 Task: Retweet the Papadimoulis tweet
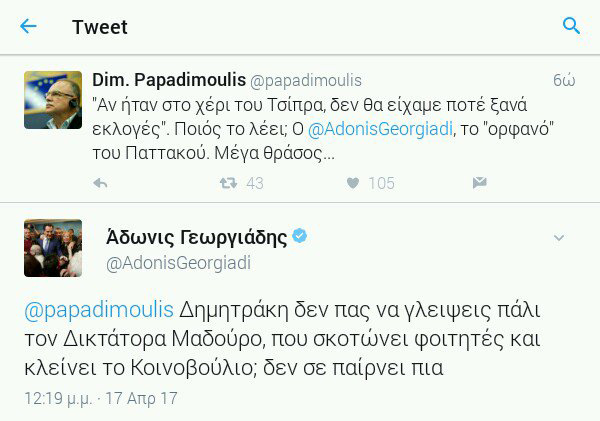click(x=228, y=183)
